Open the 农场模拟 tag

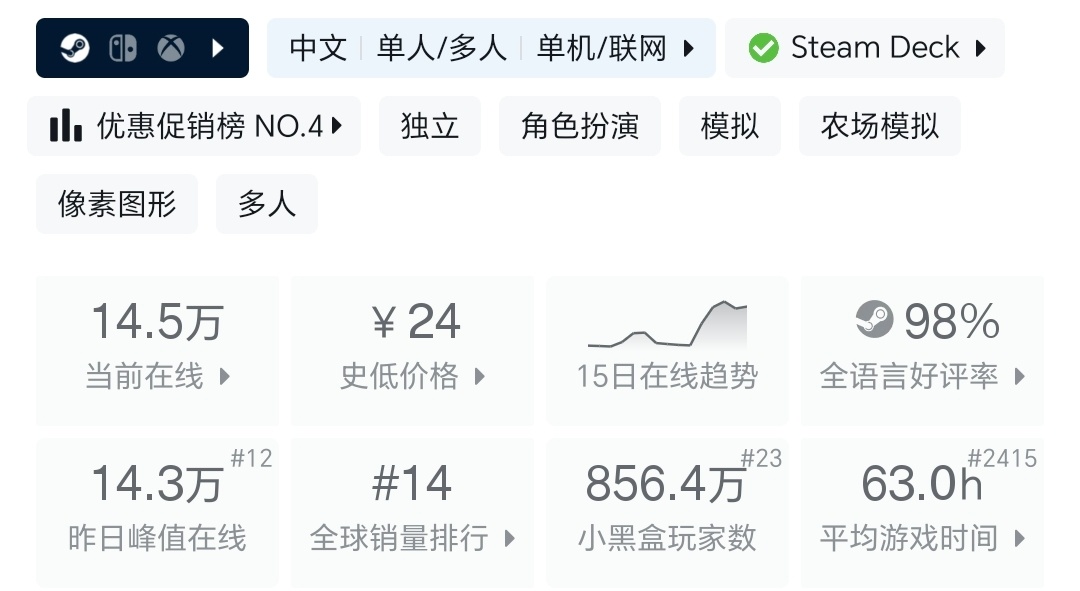tap(880, 126)
